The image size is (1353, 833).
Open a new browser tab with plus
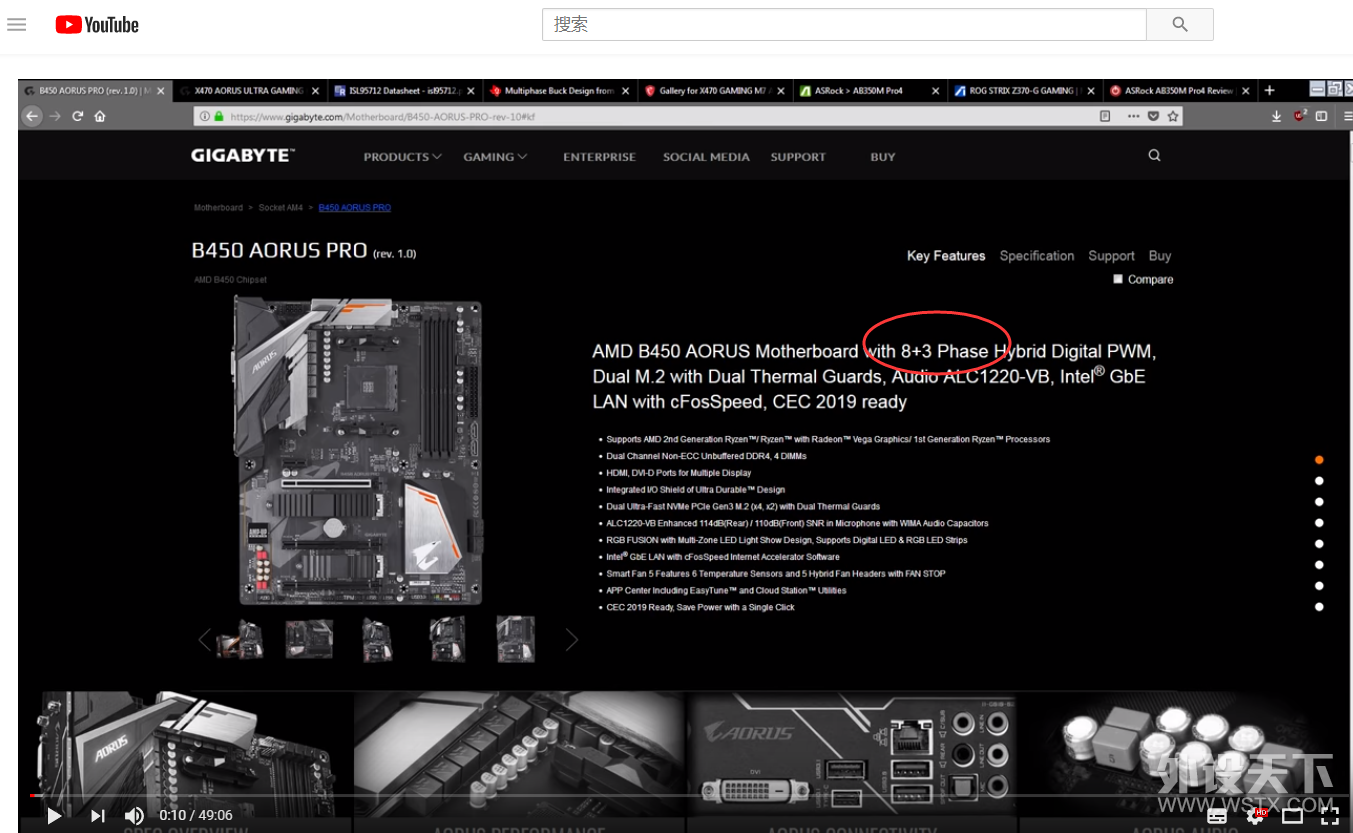pyautogui.click(x=1270, y=90)
